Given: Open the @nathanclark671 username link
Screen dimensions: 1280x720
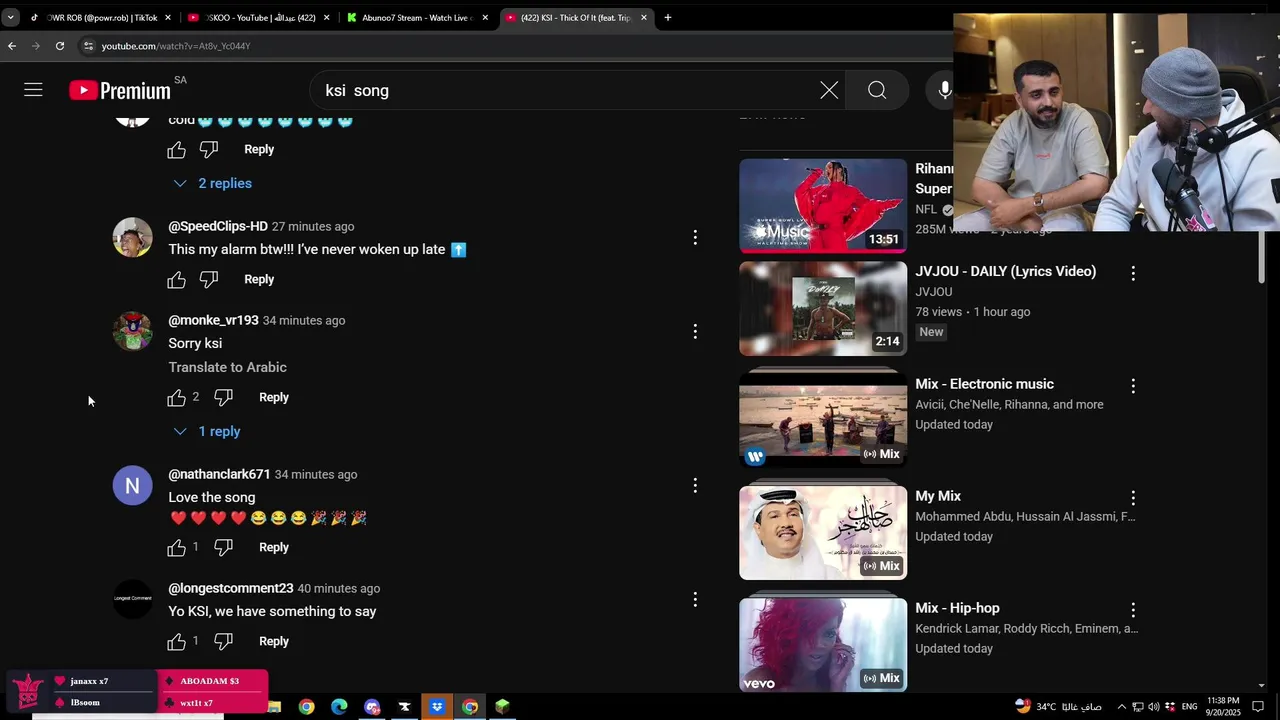Looking at the screenshot, I should click(x=219, y=475).
